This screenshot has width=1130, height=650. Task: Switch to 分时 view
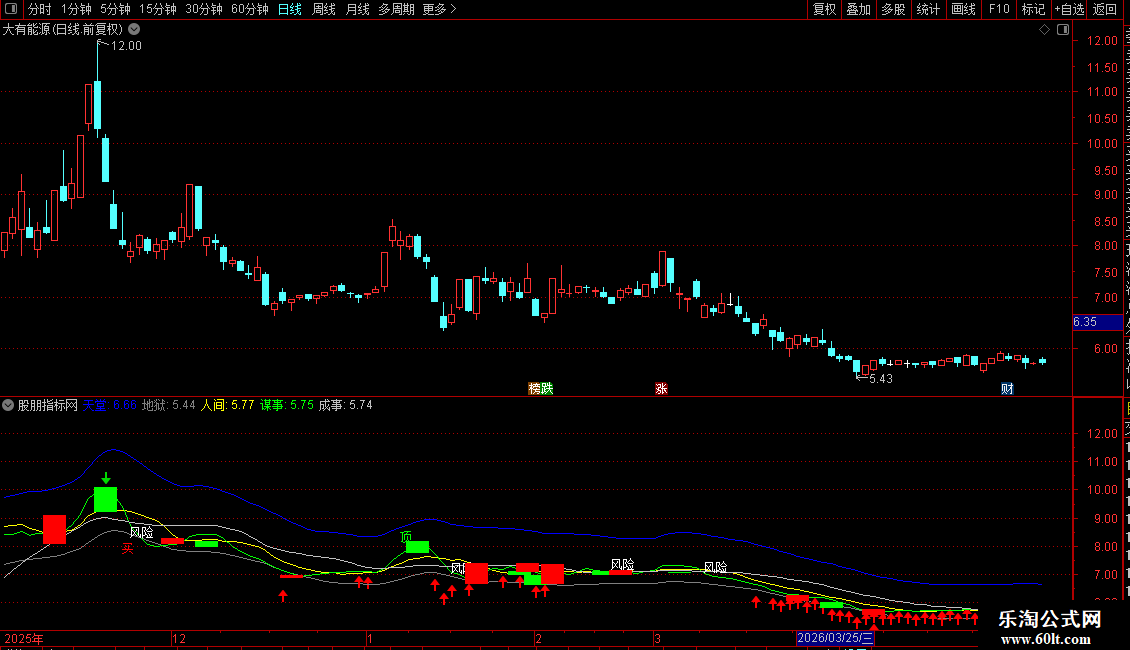40,9
